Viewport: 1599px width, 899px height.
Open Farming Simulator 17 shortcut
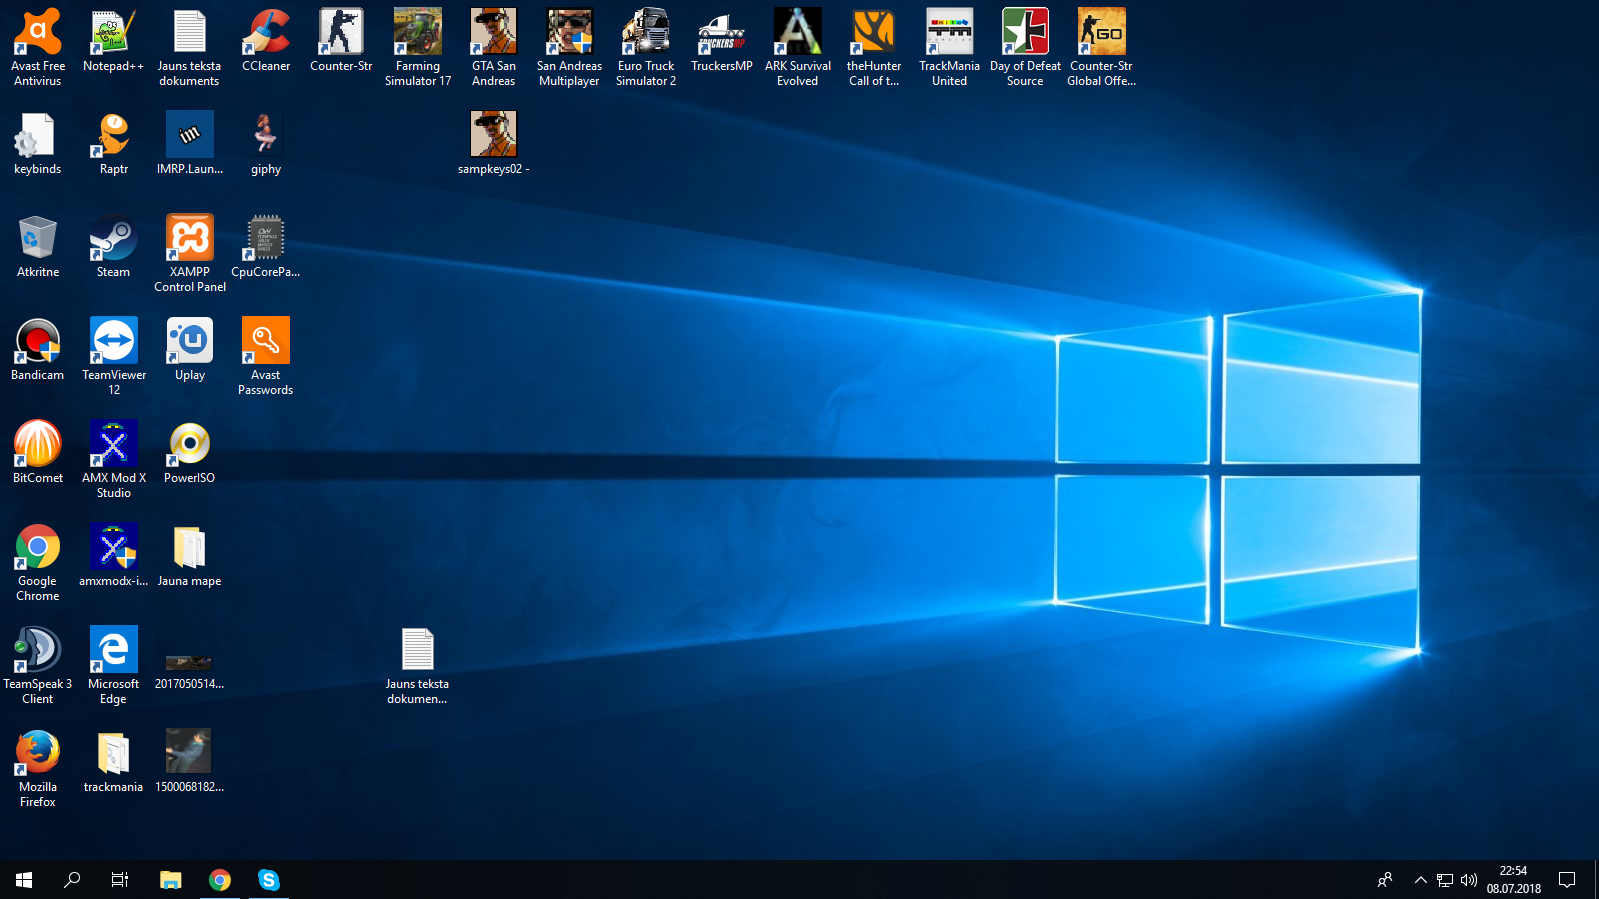[418, 47]
